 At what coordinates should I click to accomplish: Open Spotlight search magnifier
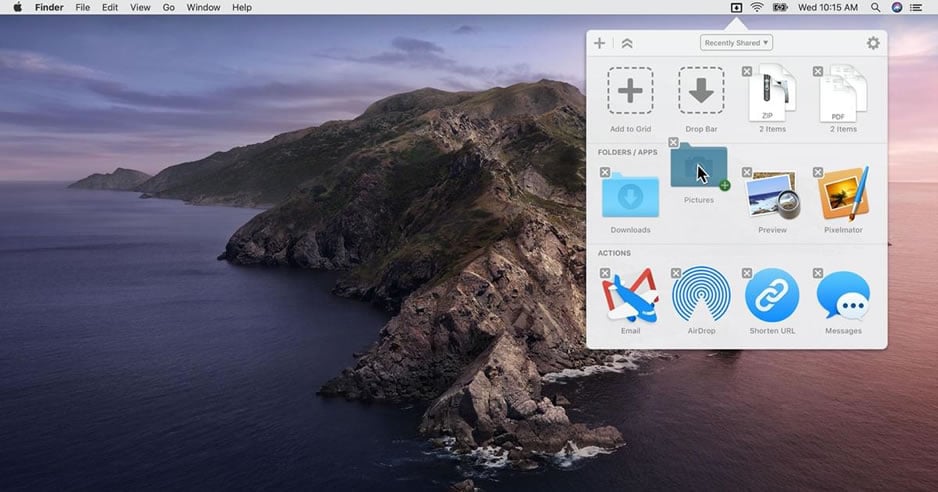pos(875,7)
